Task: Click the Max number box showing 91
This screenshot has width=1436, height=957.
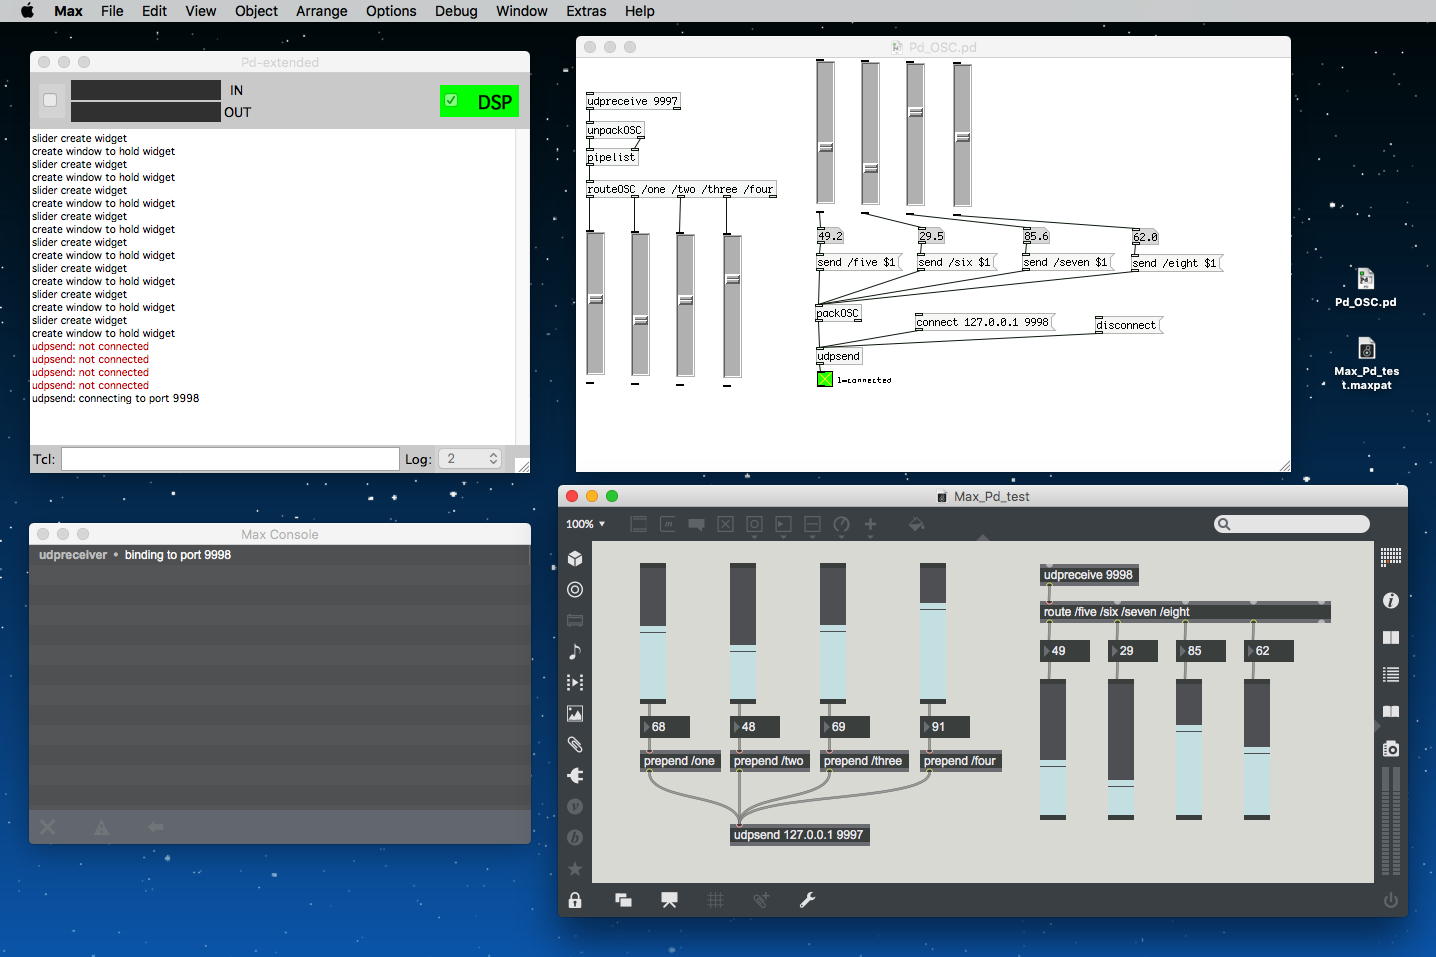Action: coord(945,727)
